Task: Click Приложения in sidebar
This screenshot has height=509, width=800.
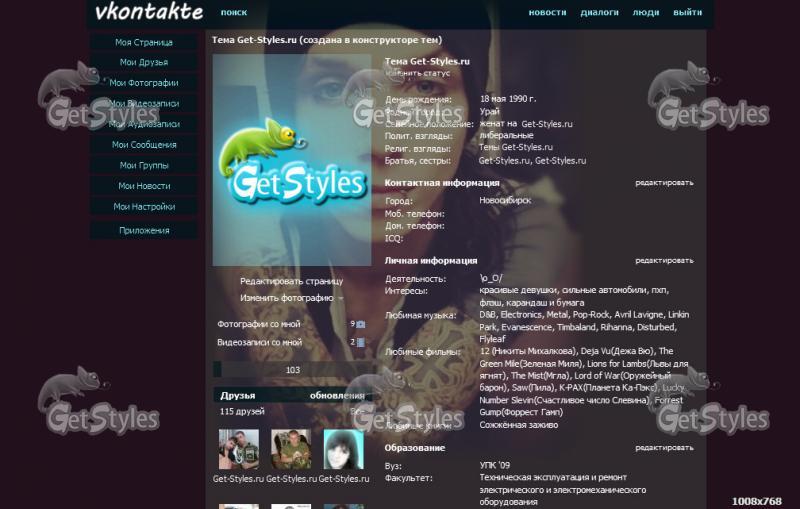Action: coord(144,230)
